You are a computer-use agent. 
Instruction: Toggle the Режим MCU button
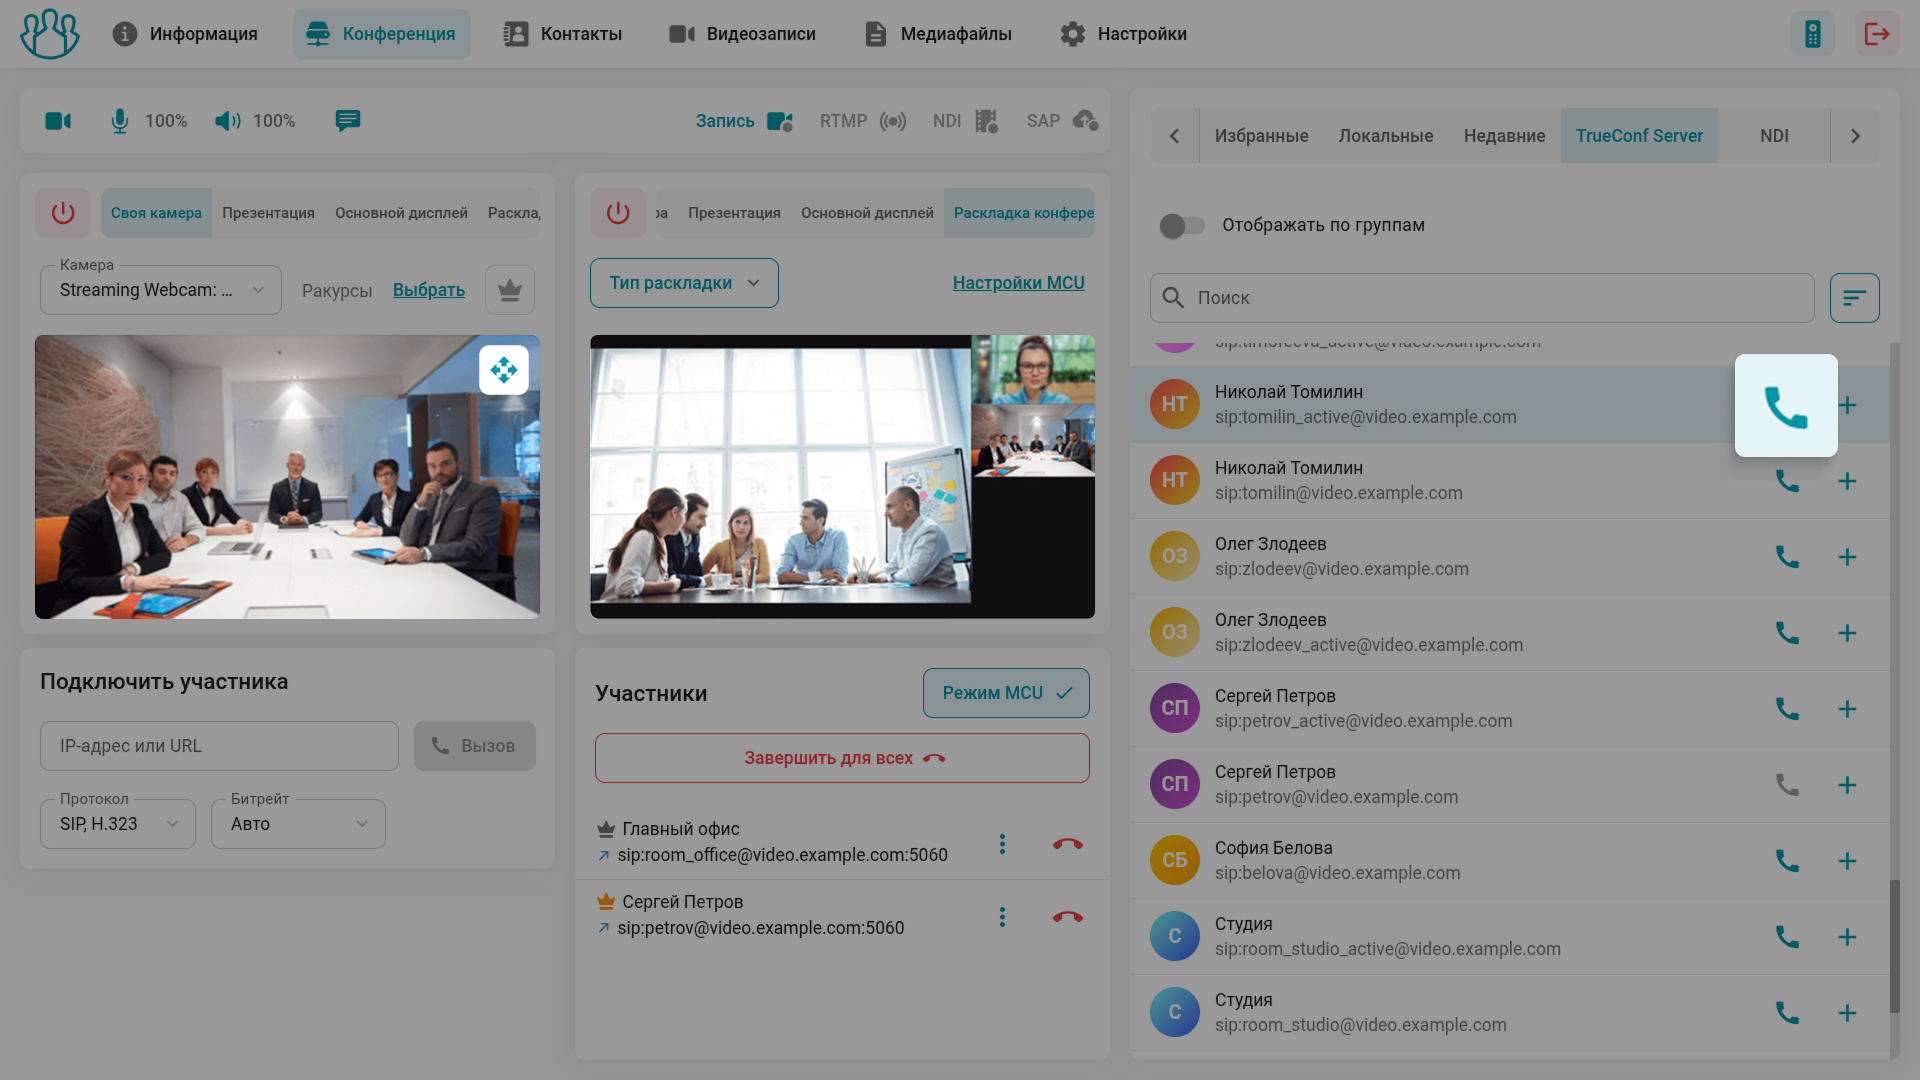pyautogui.click(x=1006, y=693)
